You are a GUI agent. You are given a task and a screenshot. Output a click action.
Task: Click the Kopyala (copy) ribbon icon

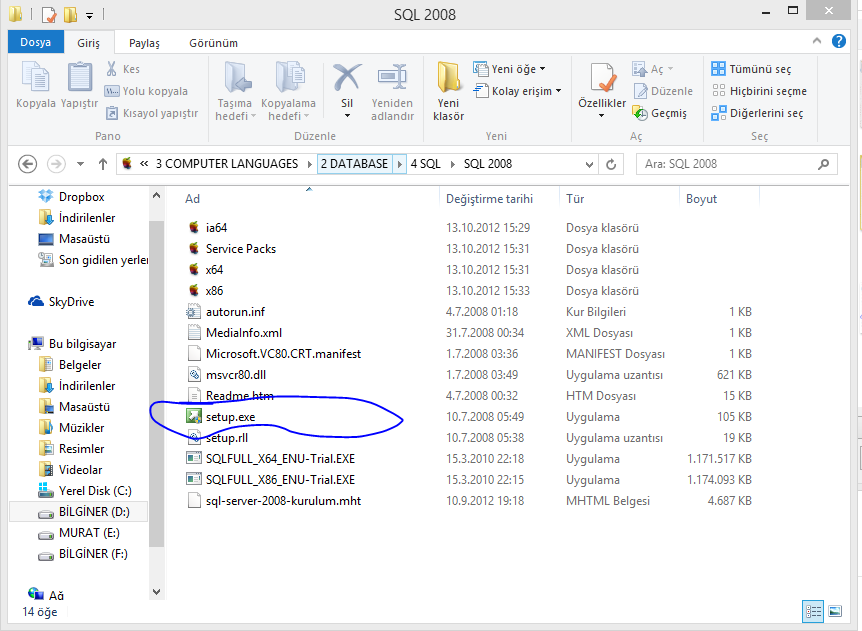point(35,77)
